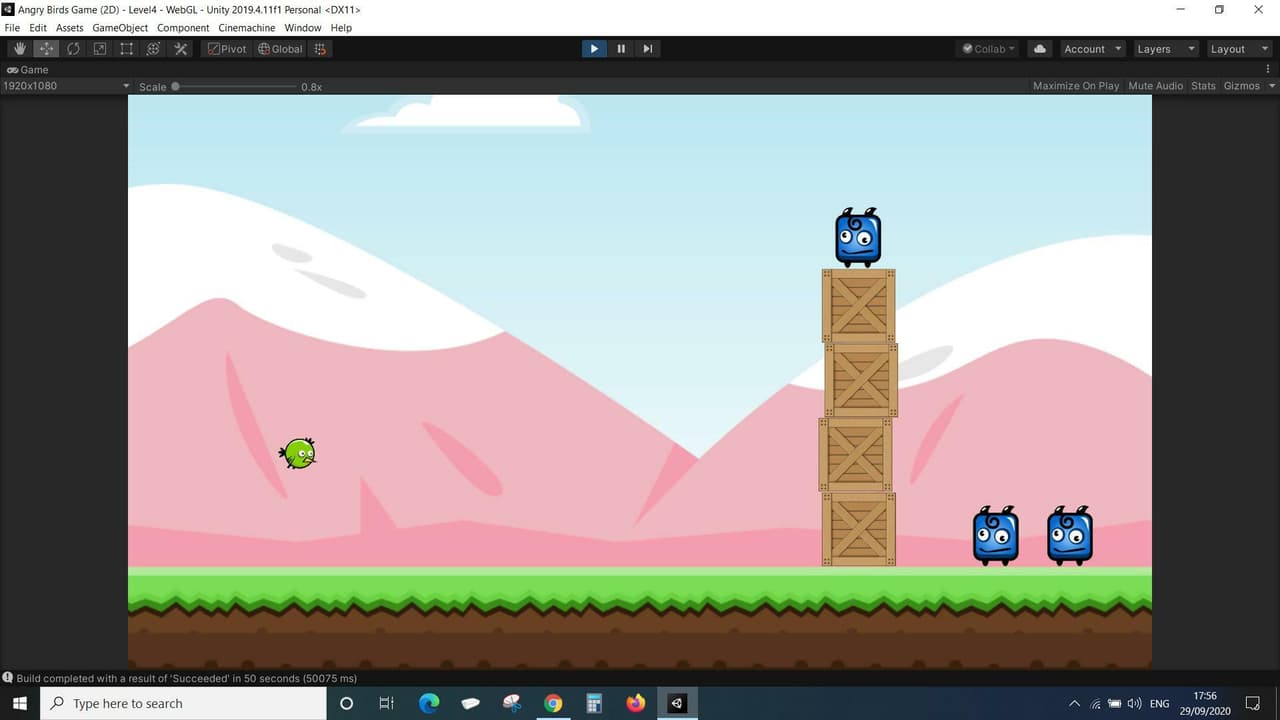Select the Move tool
Viewport: 1280px width, 720px height.
click(x=47, y=49)
